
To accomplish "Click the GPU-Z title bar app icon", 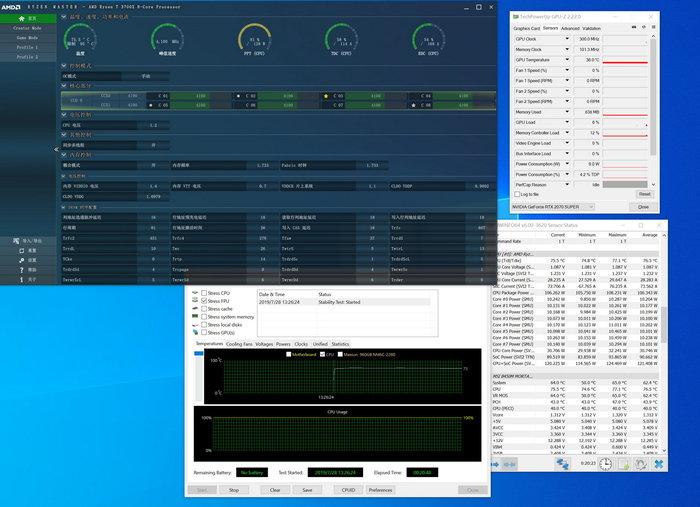I will click(x=516, y=17).
